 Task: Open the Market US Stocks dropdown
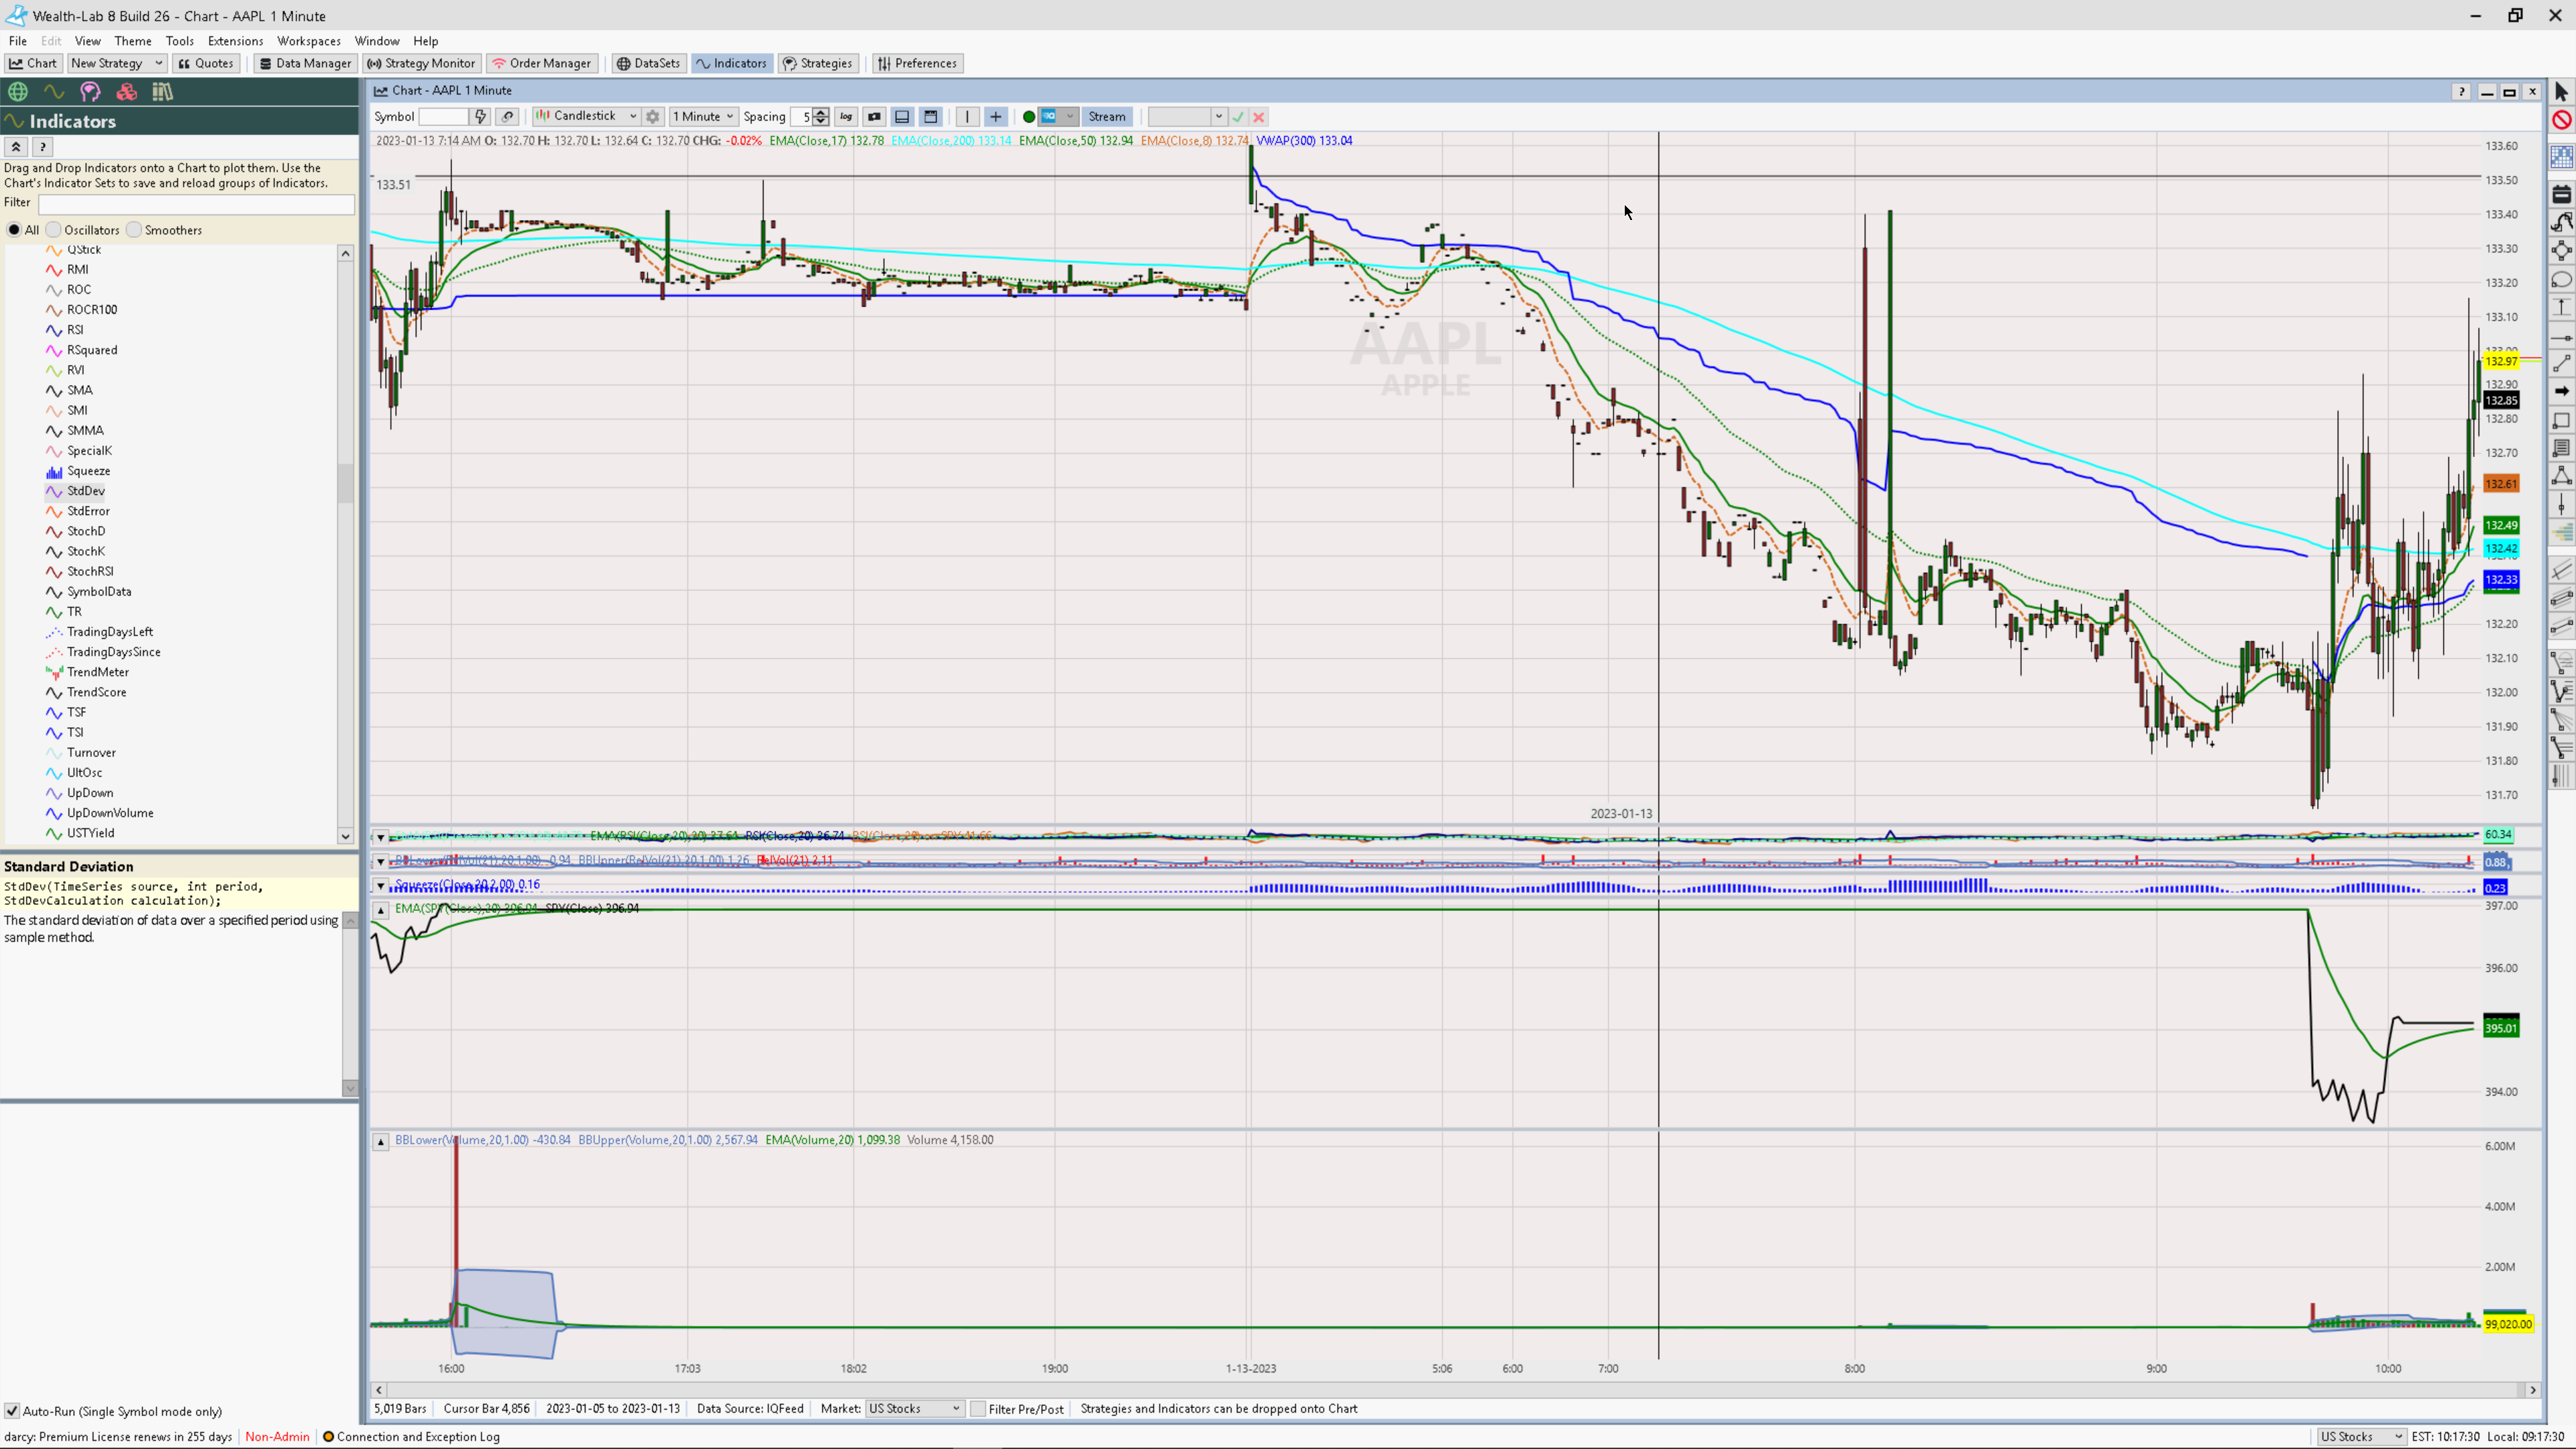pos(914,1409)
